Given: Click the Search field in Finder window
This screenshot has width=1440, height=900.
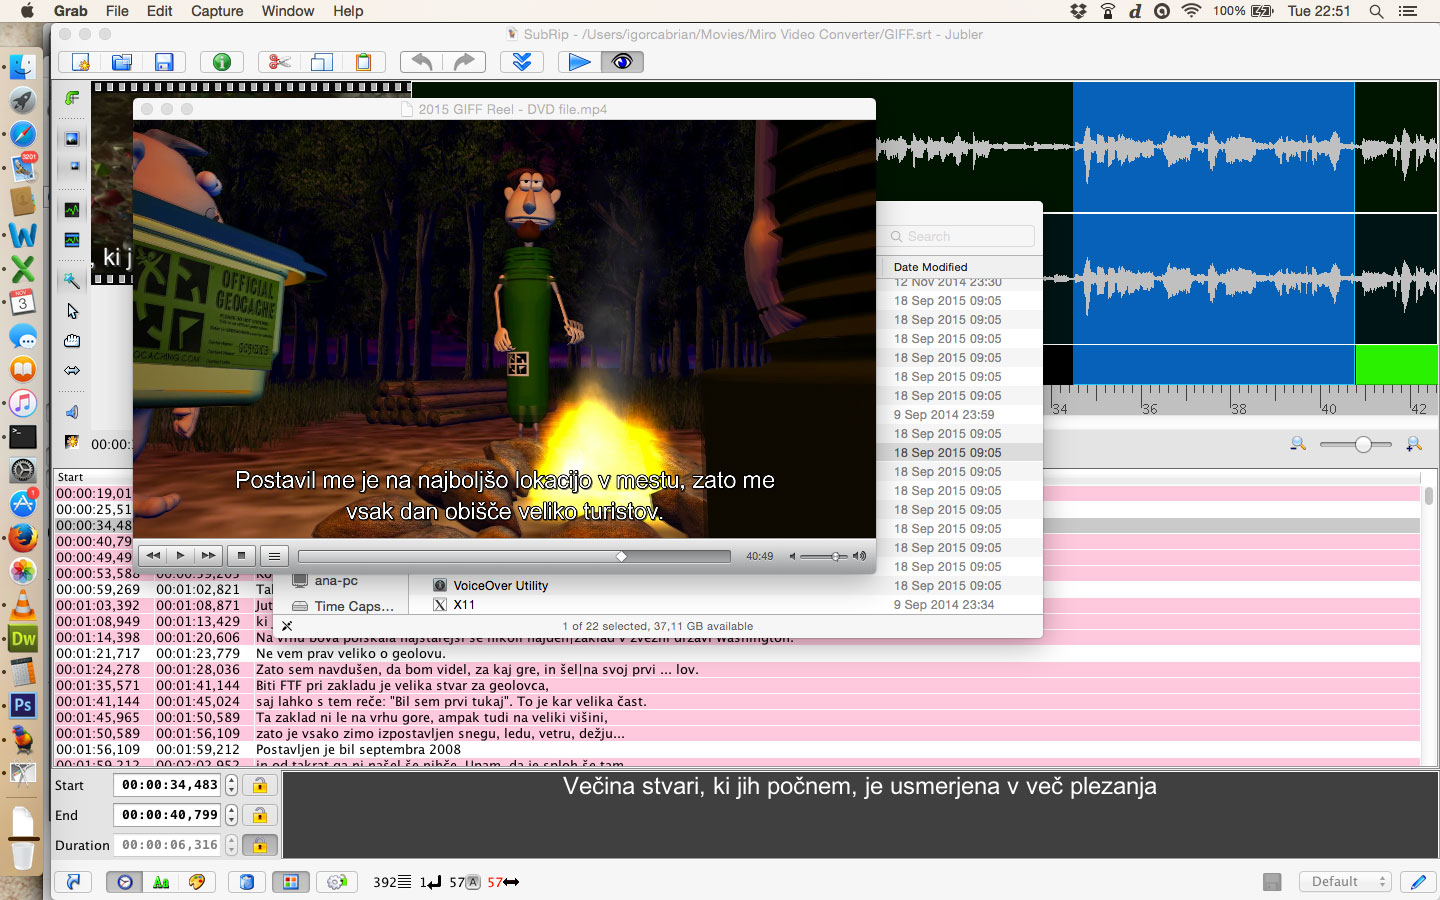Looking at the screenshot, I should pyautogui.click(x=961, y=236).
